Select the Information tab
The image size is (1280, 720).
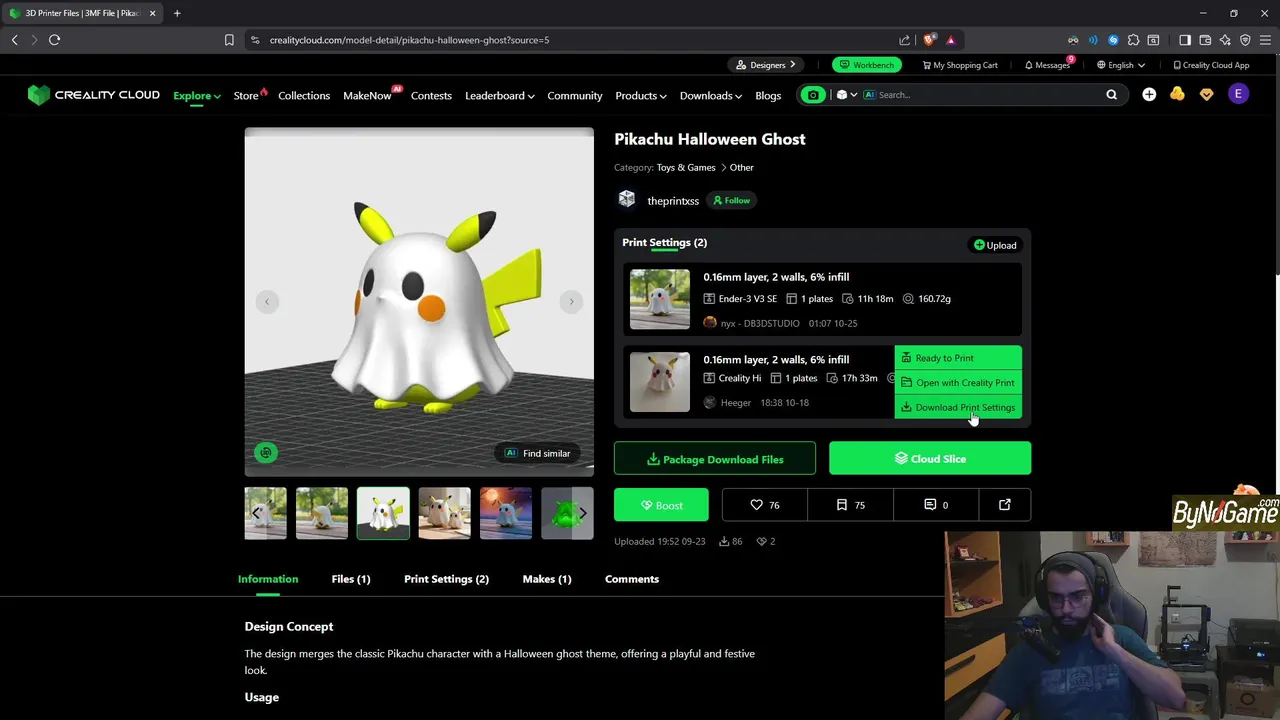pyautogui.click(x=268, y=579)
